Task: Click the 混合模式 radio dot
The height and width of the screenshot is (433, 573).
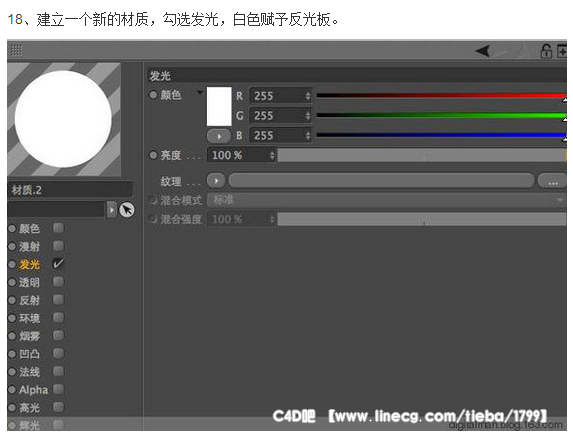Action: pyautogui.click(x=153, y=200)
